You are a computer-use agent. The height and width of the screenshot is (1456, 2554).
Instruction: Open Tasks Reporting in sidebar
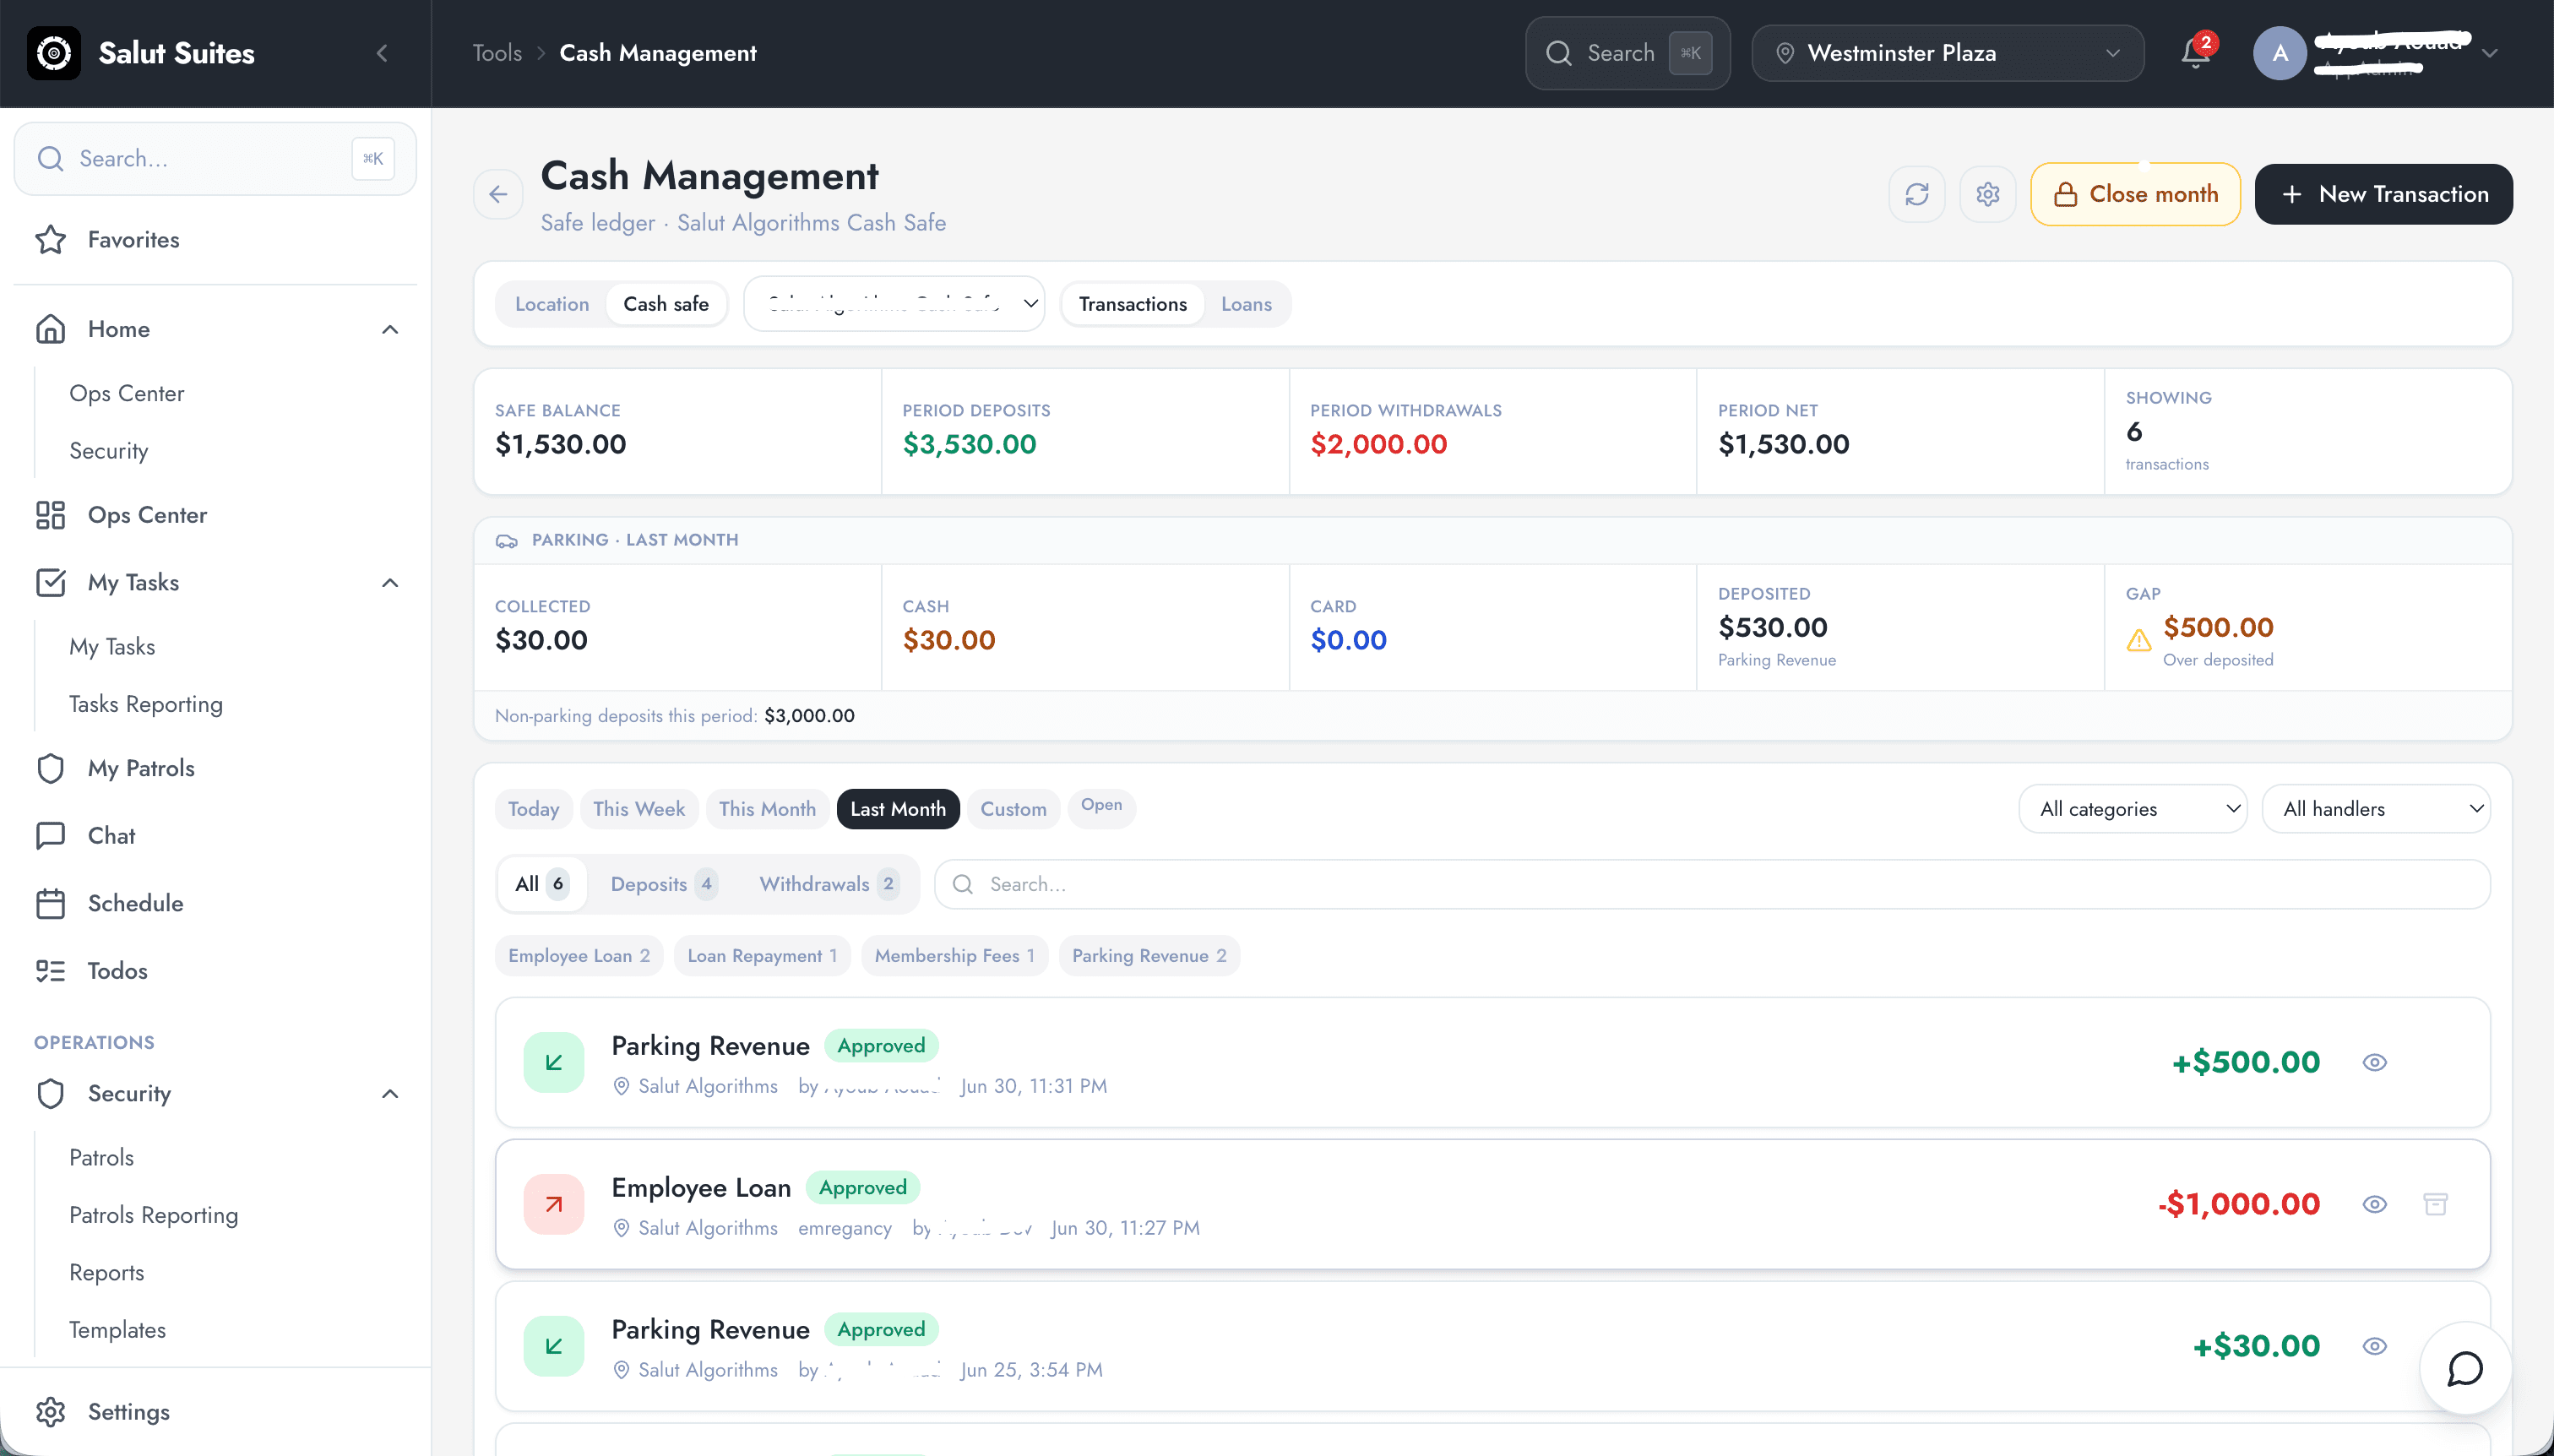pos(146,704)
